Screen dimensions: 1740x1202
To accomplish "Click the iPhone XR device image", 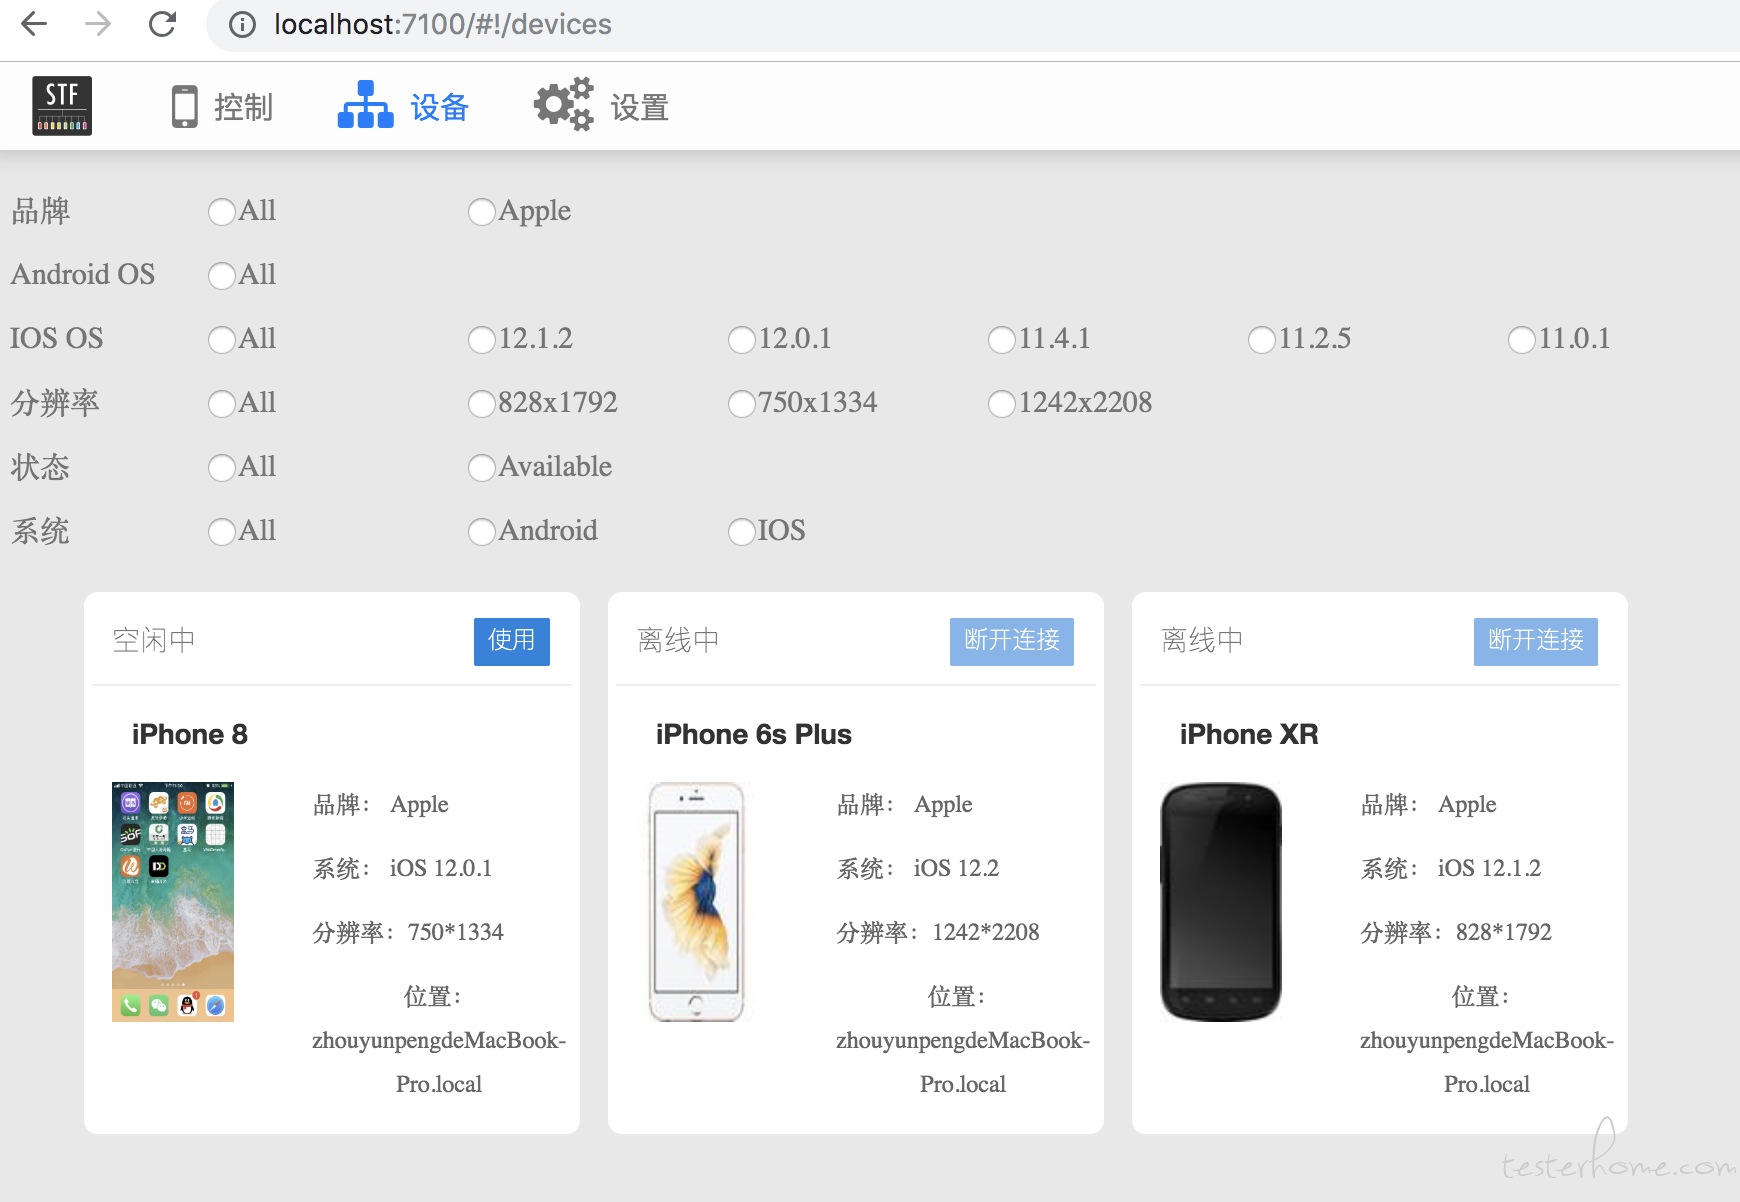I will [x=1220, y=902].
